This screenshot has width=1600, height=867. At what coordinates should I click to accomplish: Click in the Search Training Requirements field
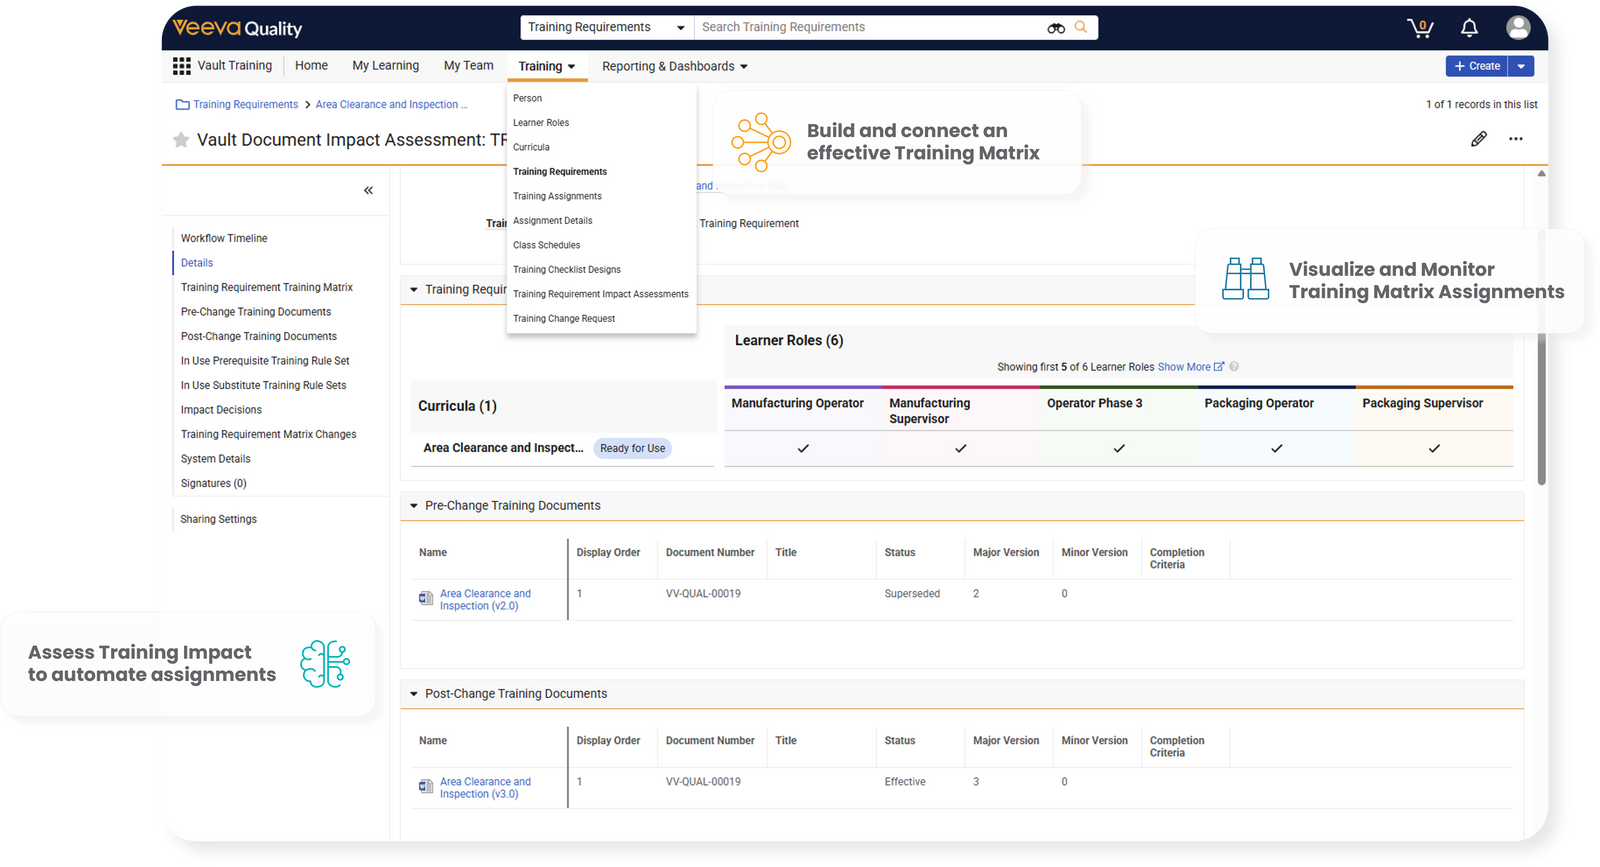coord(870,27)
